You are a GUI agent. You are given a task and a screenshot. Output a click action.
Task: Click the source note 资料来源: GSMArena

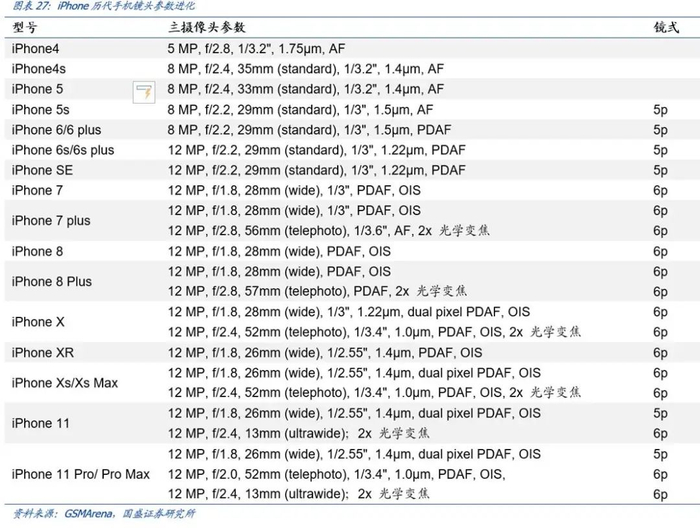click(104, 514)
